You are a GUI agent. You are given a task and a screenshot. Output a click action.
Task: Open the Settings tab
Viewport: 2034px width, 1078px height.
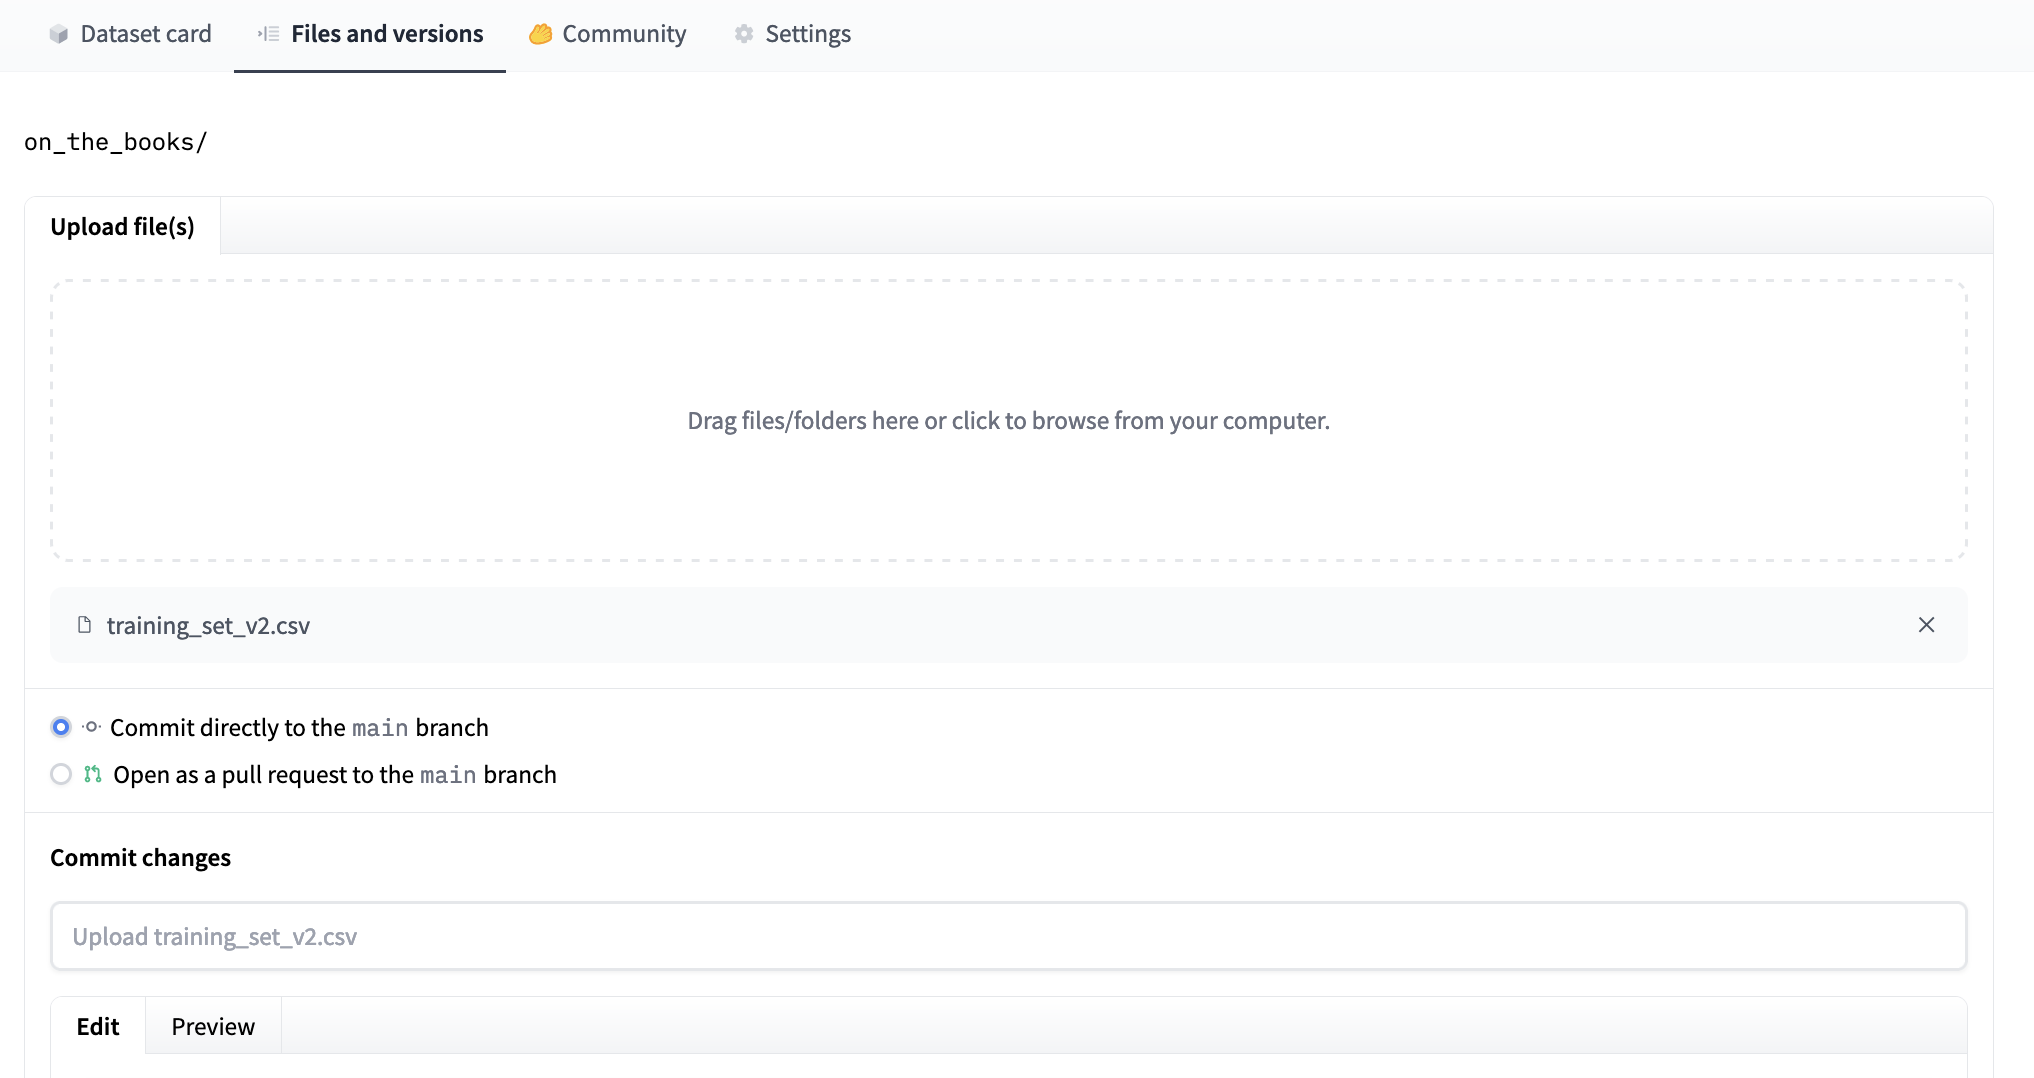coord(807,33)
